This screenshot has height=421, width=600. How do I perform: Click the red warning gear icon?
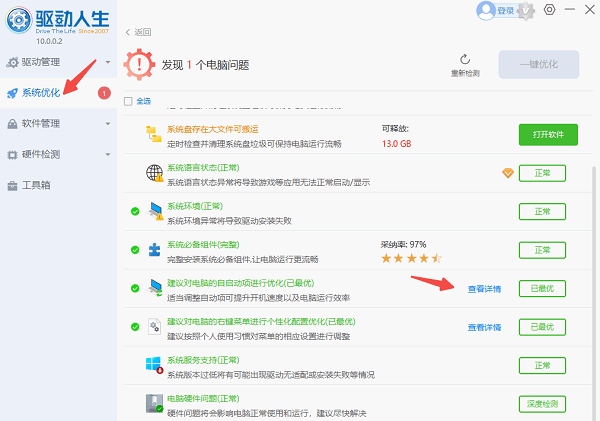pyautogui.click(x=139, y=64)
